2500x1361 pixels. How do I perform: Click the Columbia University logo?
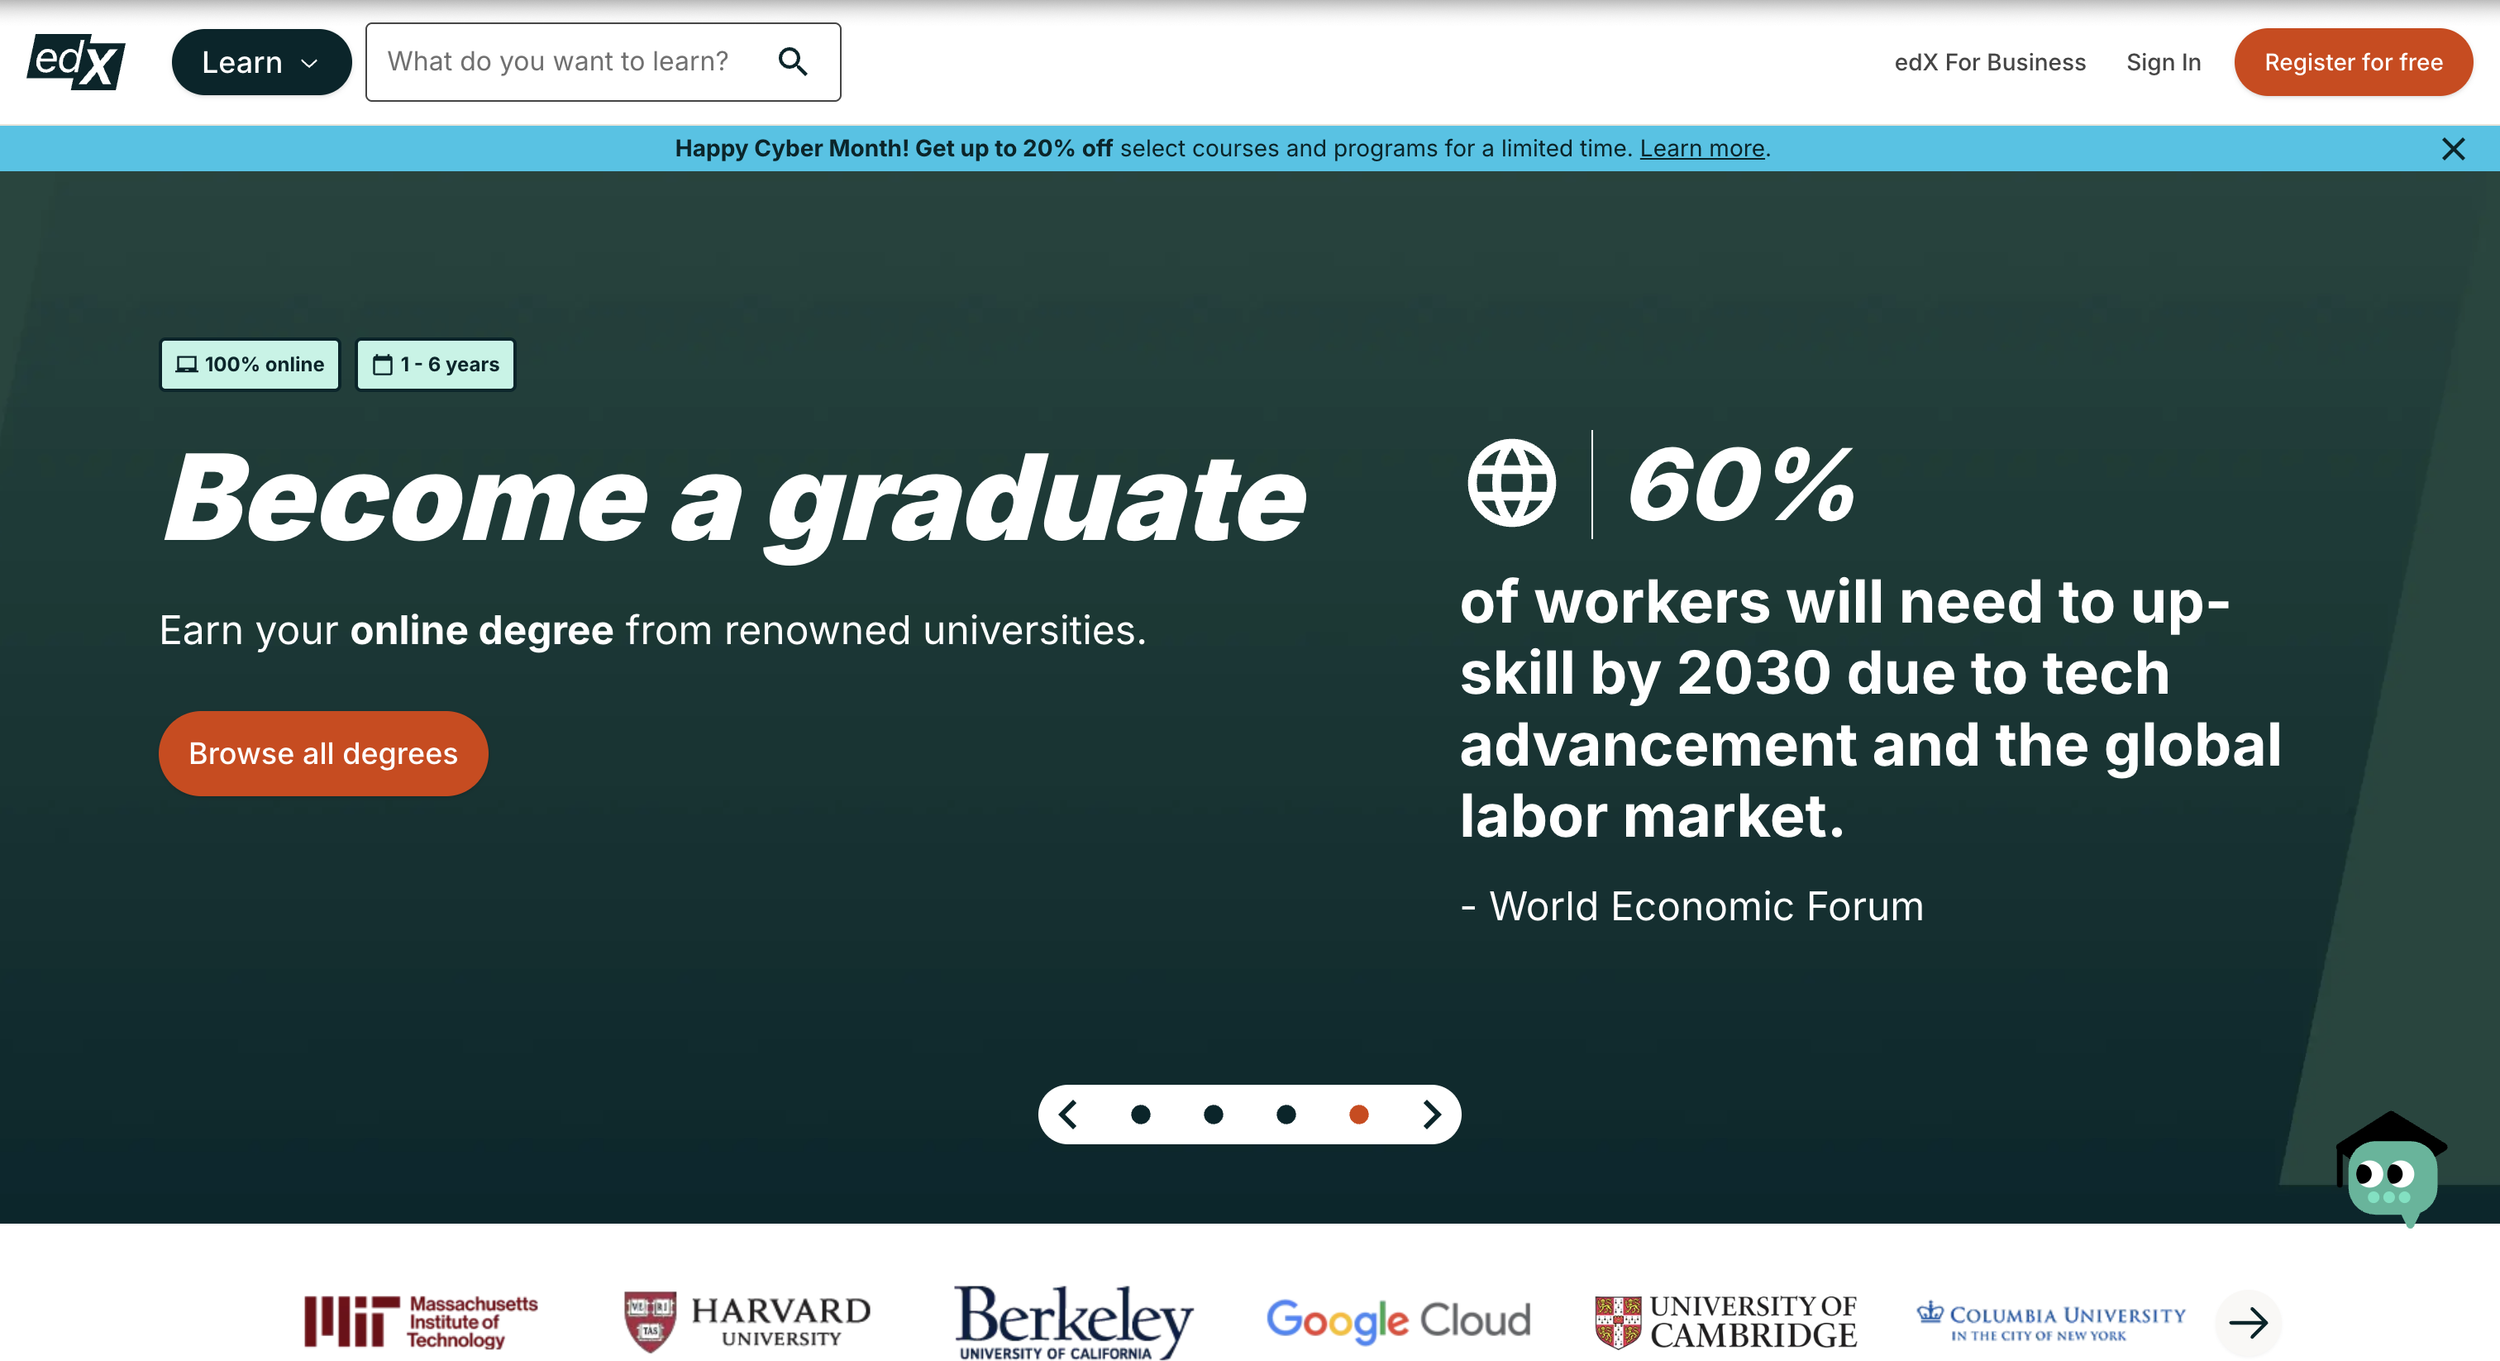click(2051, 1321)
